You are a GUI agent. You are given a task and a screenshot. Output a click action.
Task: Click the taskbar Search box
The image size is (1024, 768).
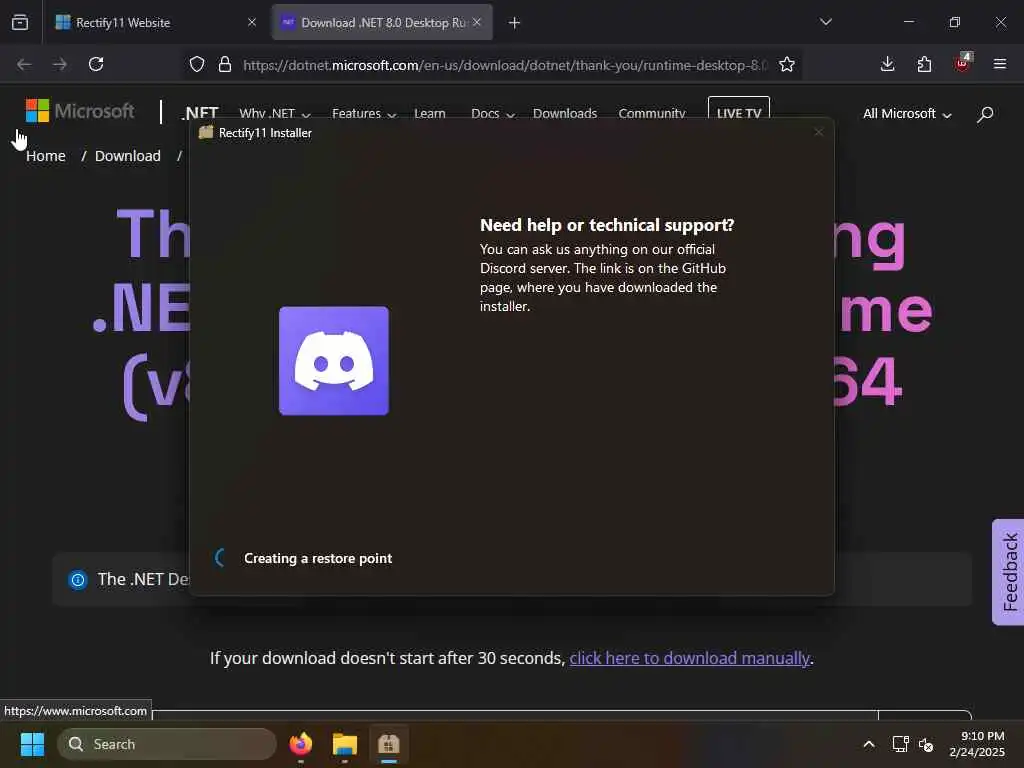pos(167,744)
